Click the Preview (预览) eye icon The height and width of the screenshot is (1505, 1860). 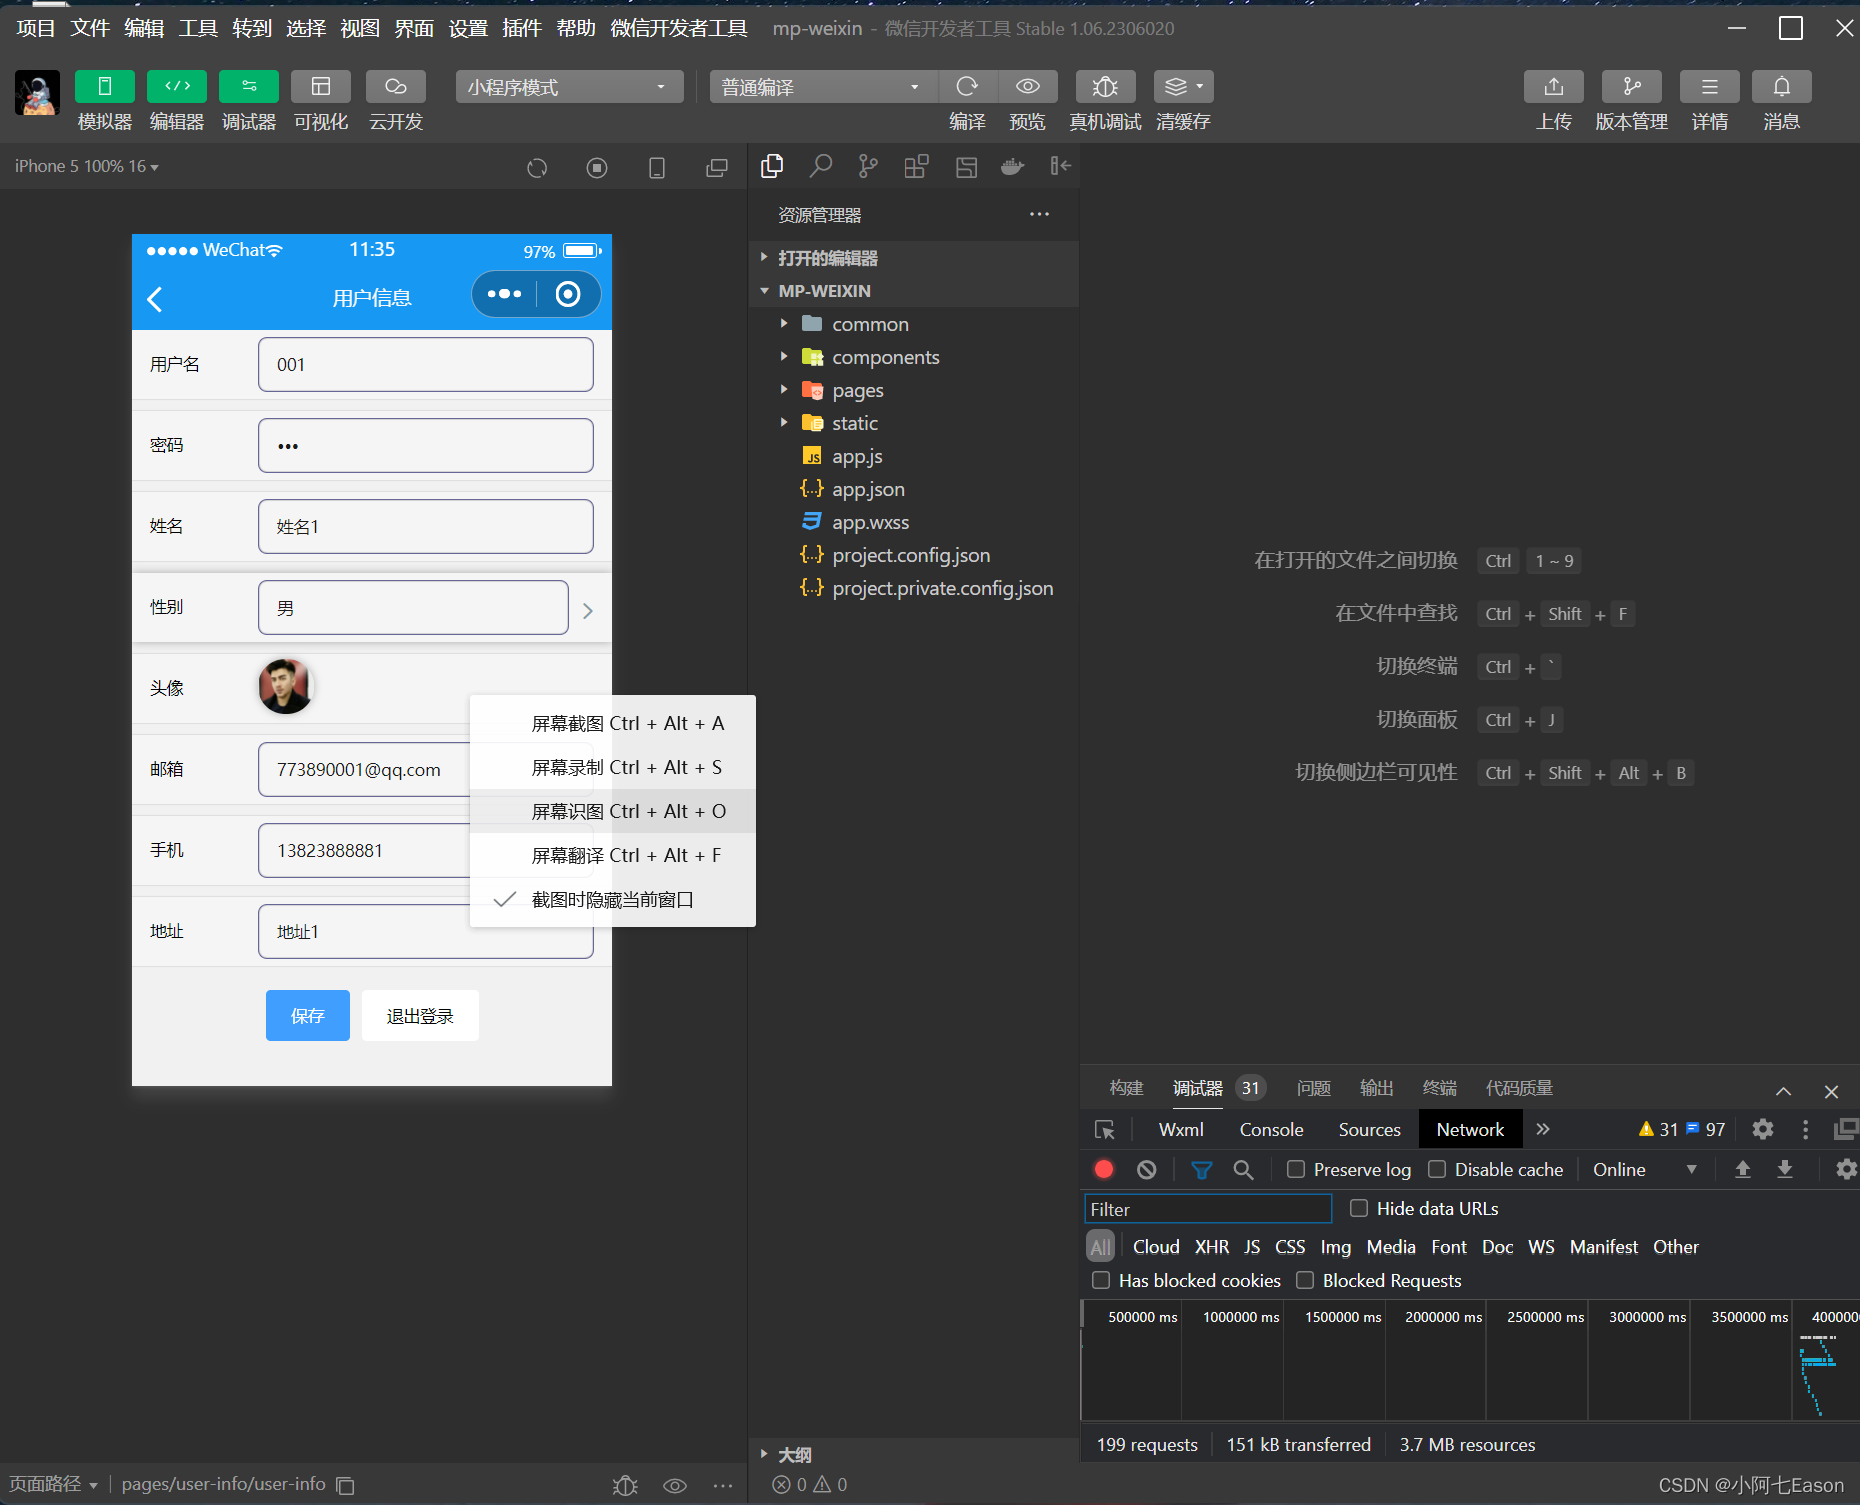tap(1027, 87)
